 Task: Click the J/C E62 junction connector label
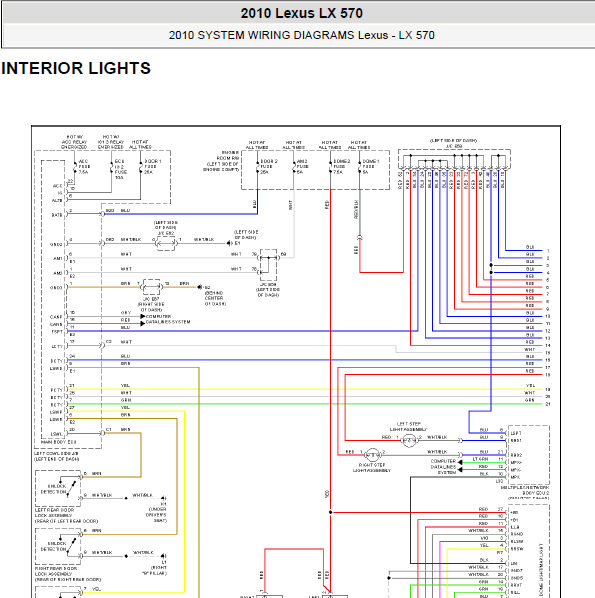click(x=166, y=233)
